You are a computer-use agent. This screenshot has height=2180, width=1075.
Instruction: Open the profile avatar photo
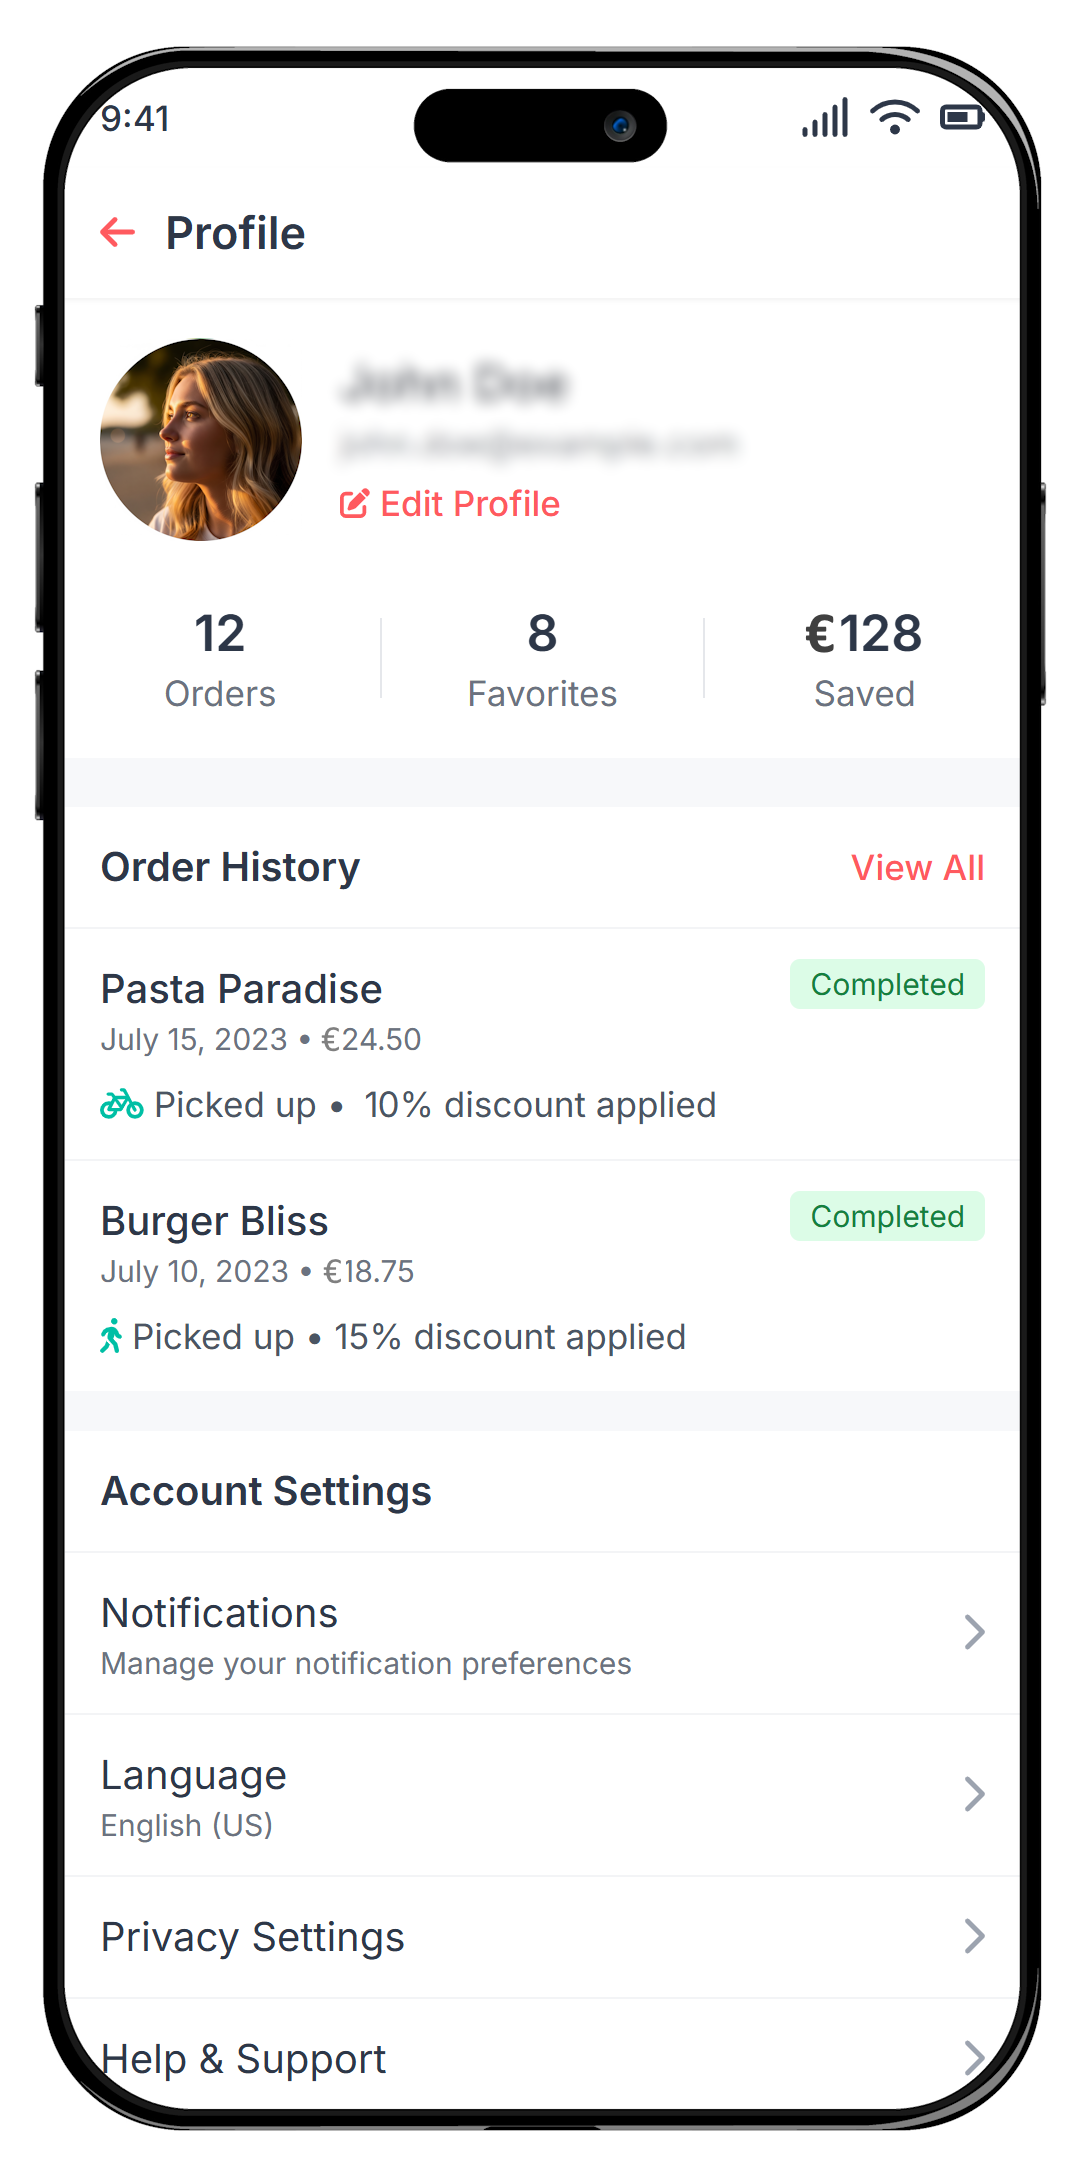point(201,440)
